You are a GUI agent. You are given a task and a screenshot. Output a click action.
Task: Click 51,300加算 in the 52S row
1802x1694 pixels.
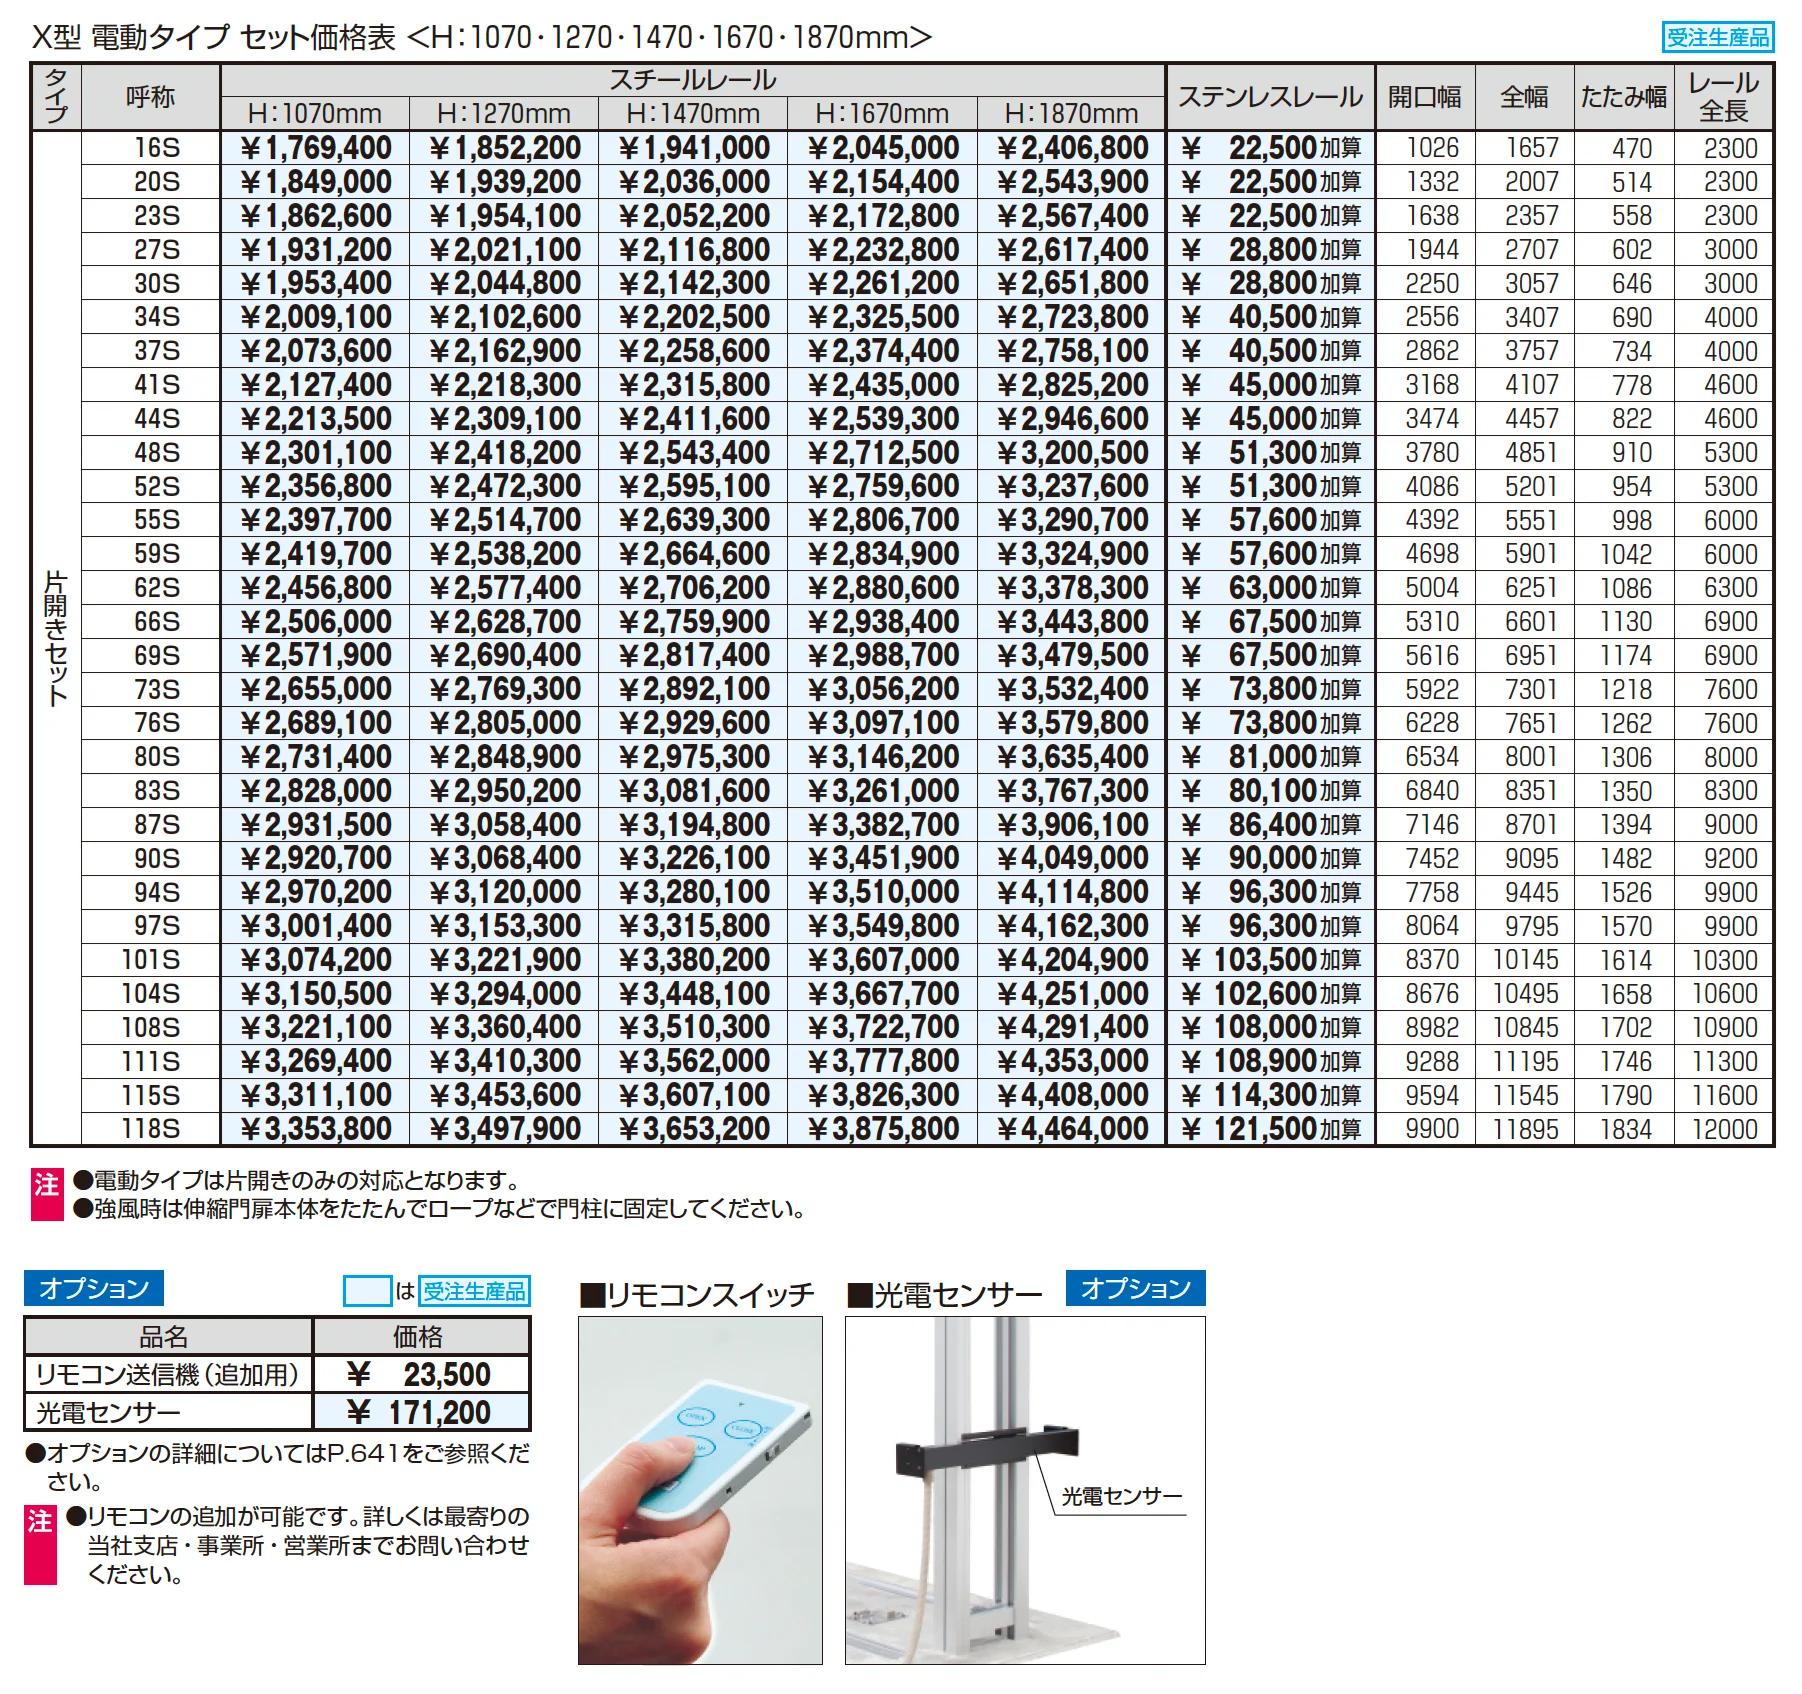click(1271, 486)
